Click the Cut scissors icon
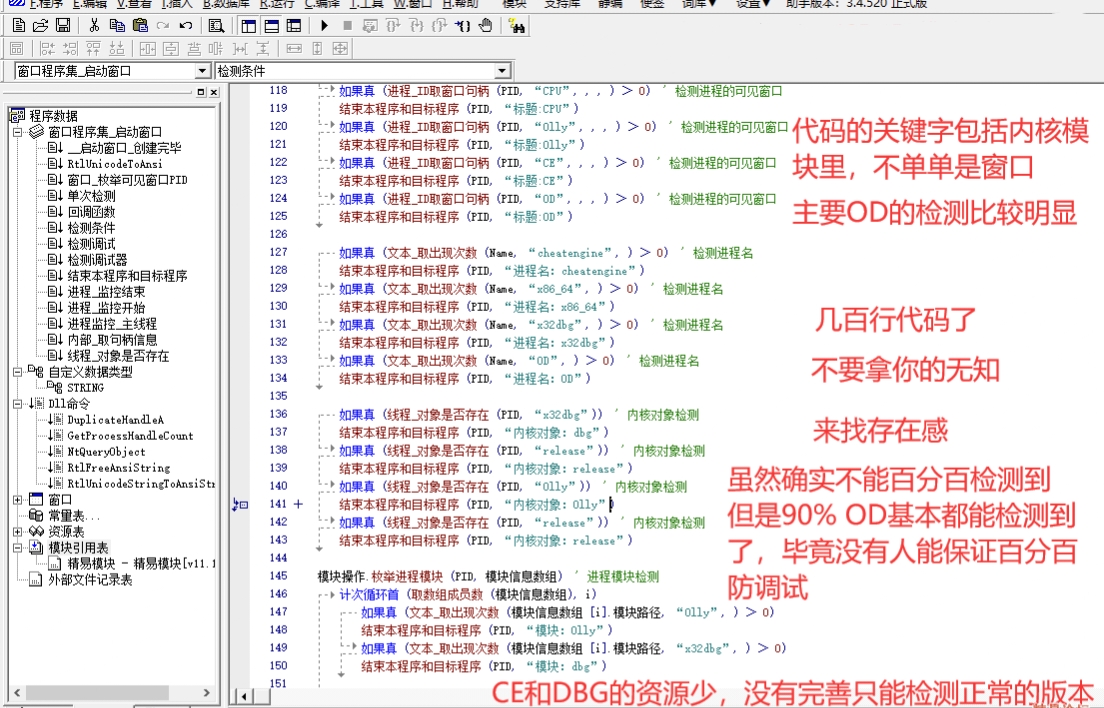1104x708 pixels. (94, 26)
